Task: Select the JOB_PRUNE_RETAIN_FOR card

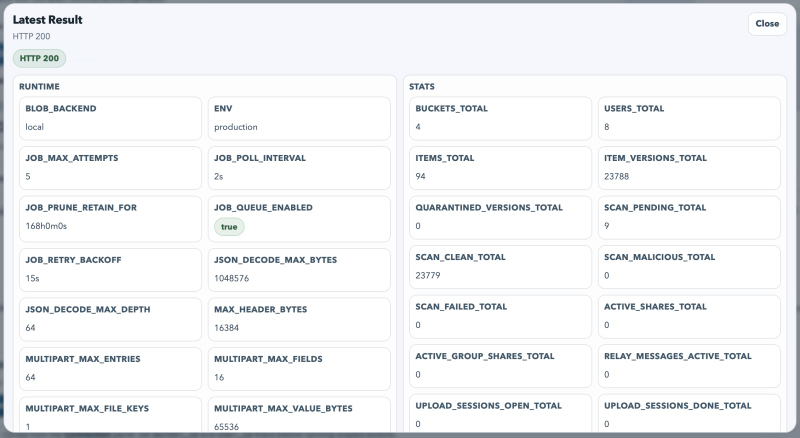Action: click(110, 219)
